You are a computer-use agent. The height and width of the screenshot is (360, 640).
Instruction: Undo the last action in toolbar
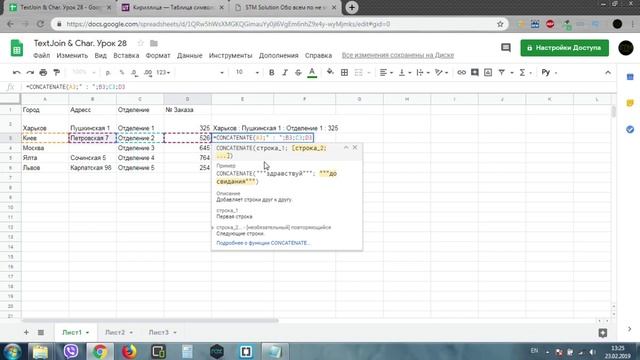(x=16, y=73)
